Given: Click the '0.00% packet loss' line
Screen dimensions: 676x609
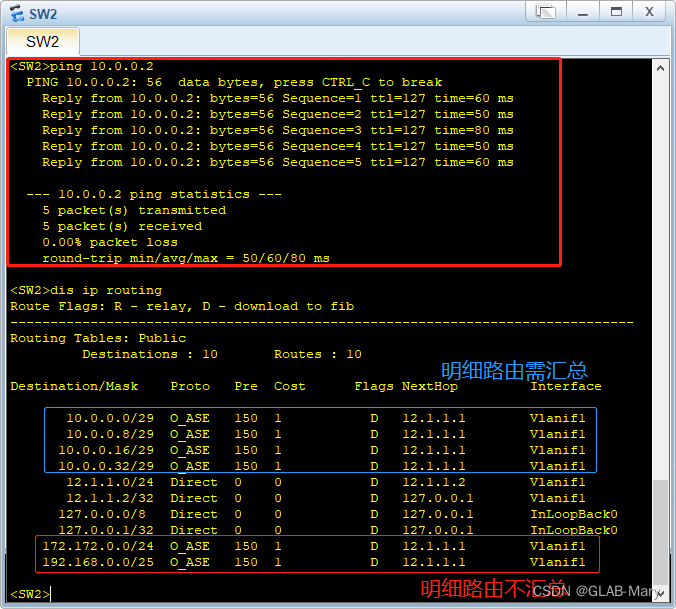Looking at the screenshot, I should (x=110, y=242).
